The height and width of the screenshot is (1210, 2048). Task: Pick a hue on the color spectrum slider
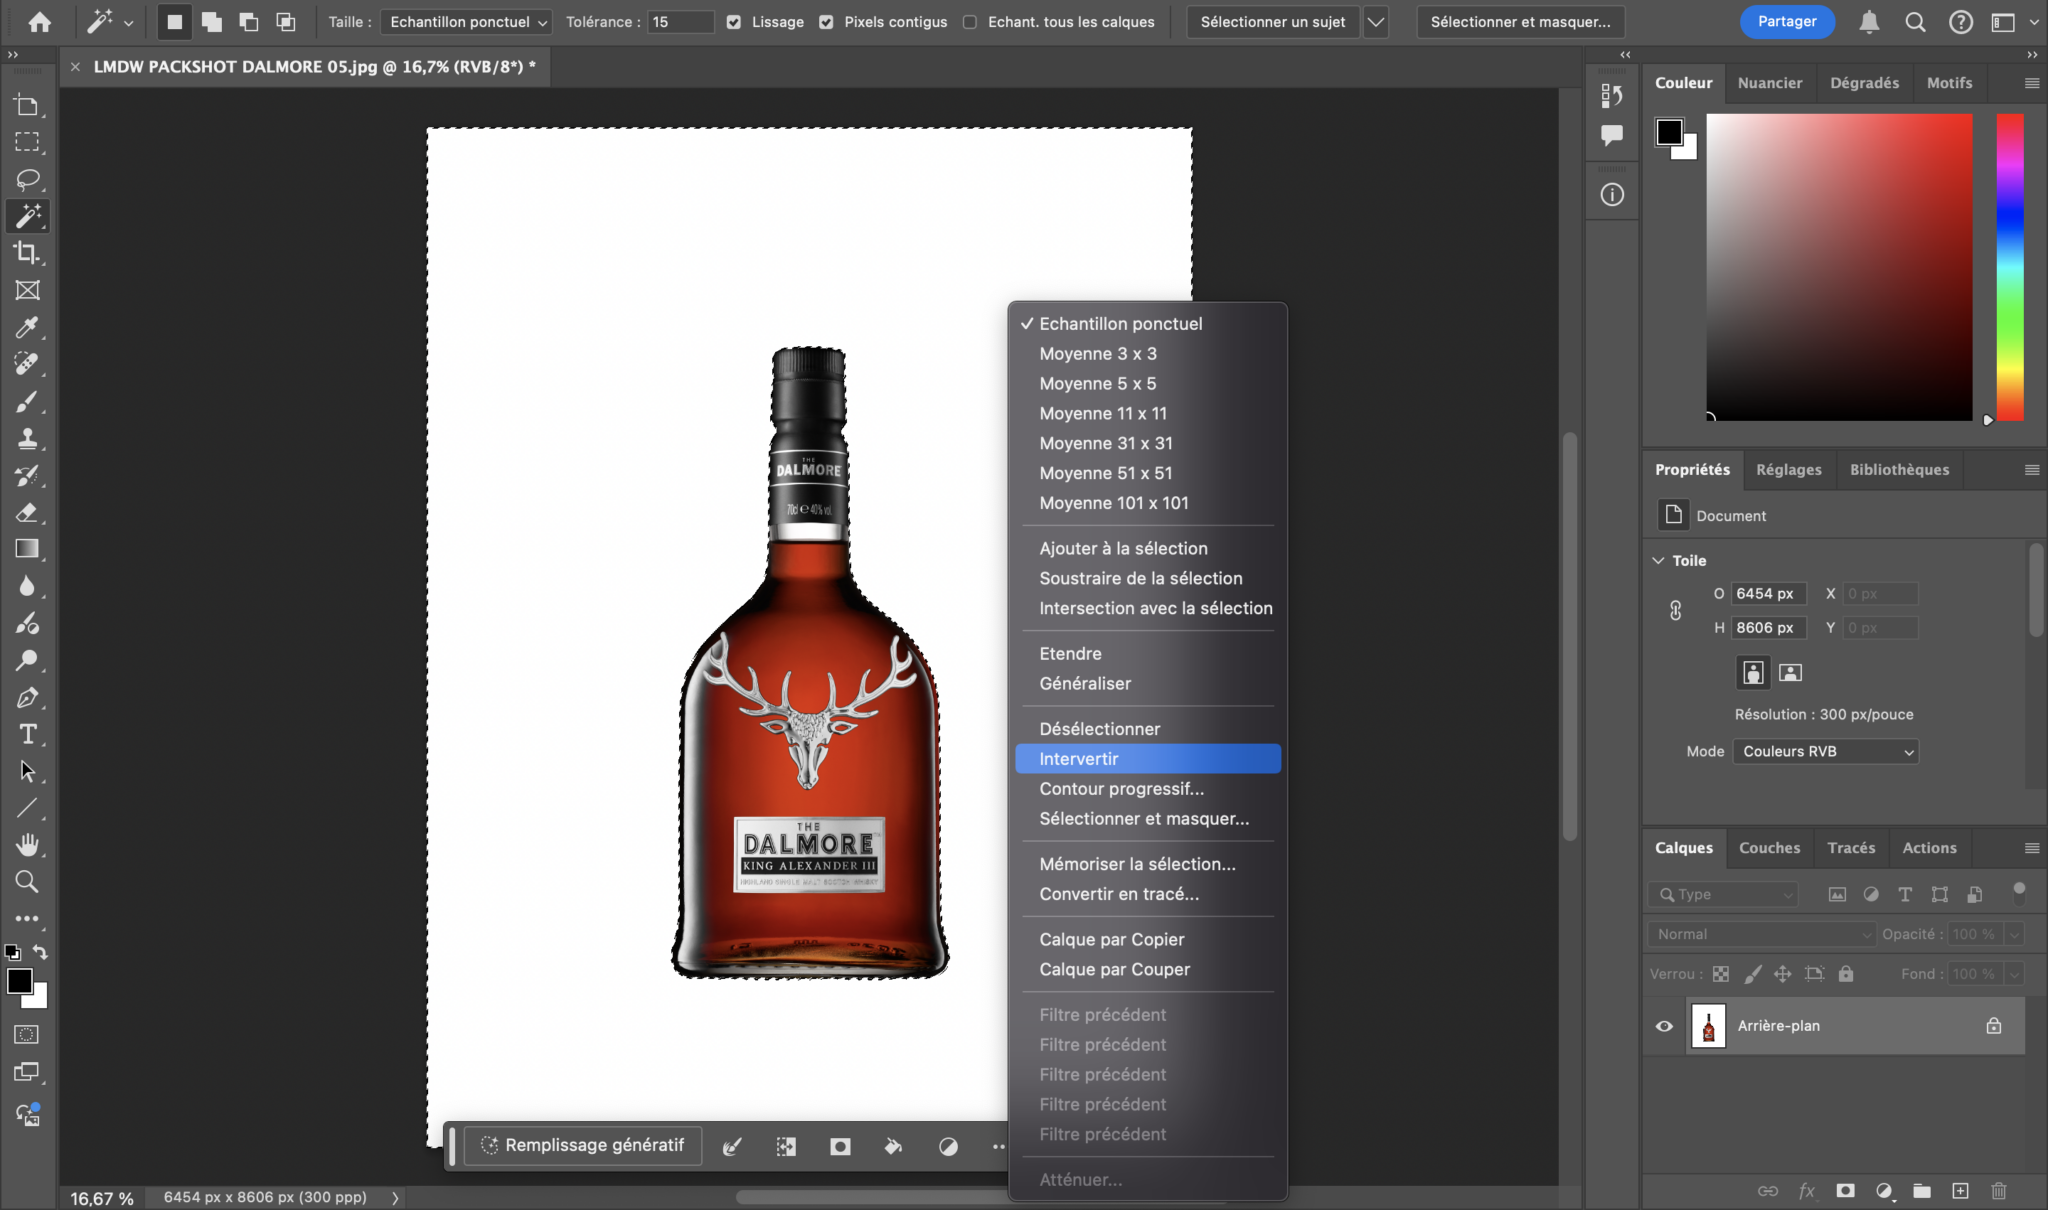tap(2010, 267)
